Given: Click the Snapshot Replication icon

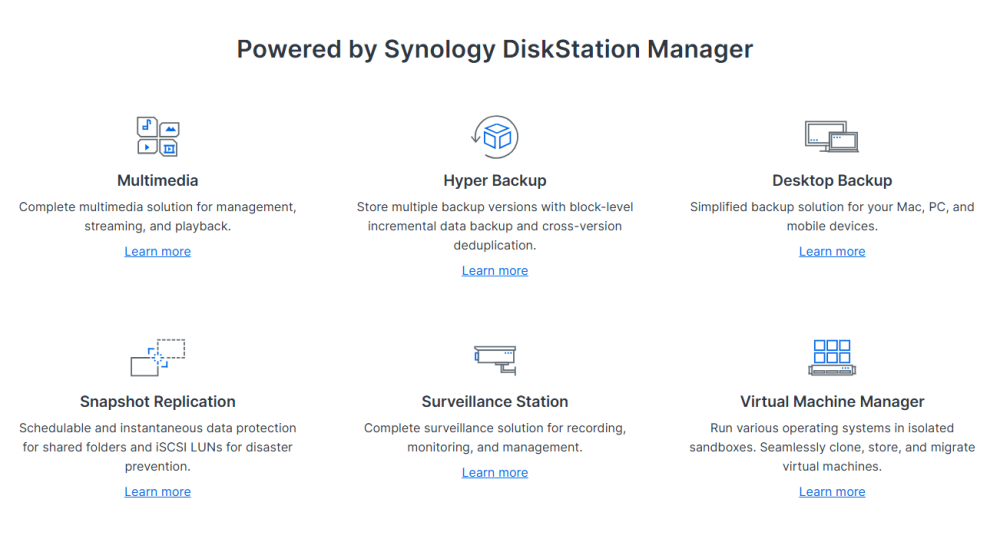Looking at the screenshot, I should pyautogui.click(x=158, y=358).
